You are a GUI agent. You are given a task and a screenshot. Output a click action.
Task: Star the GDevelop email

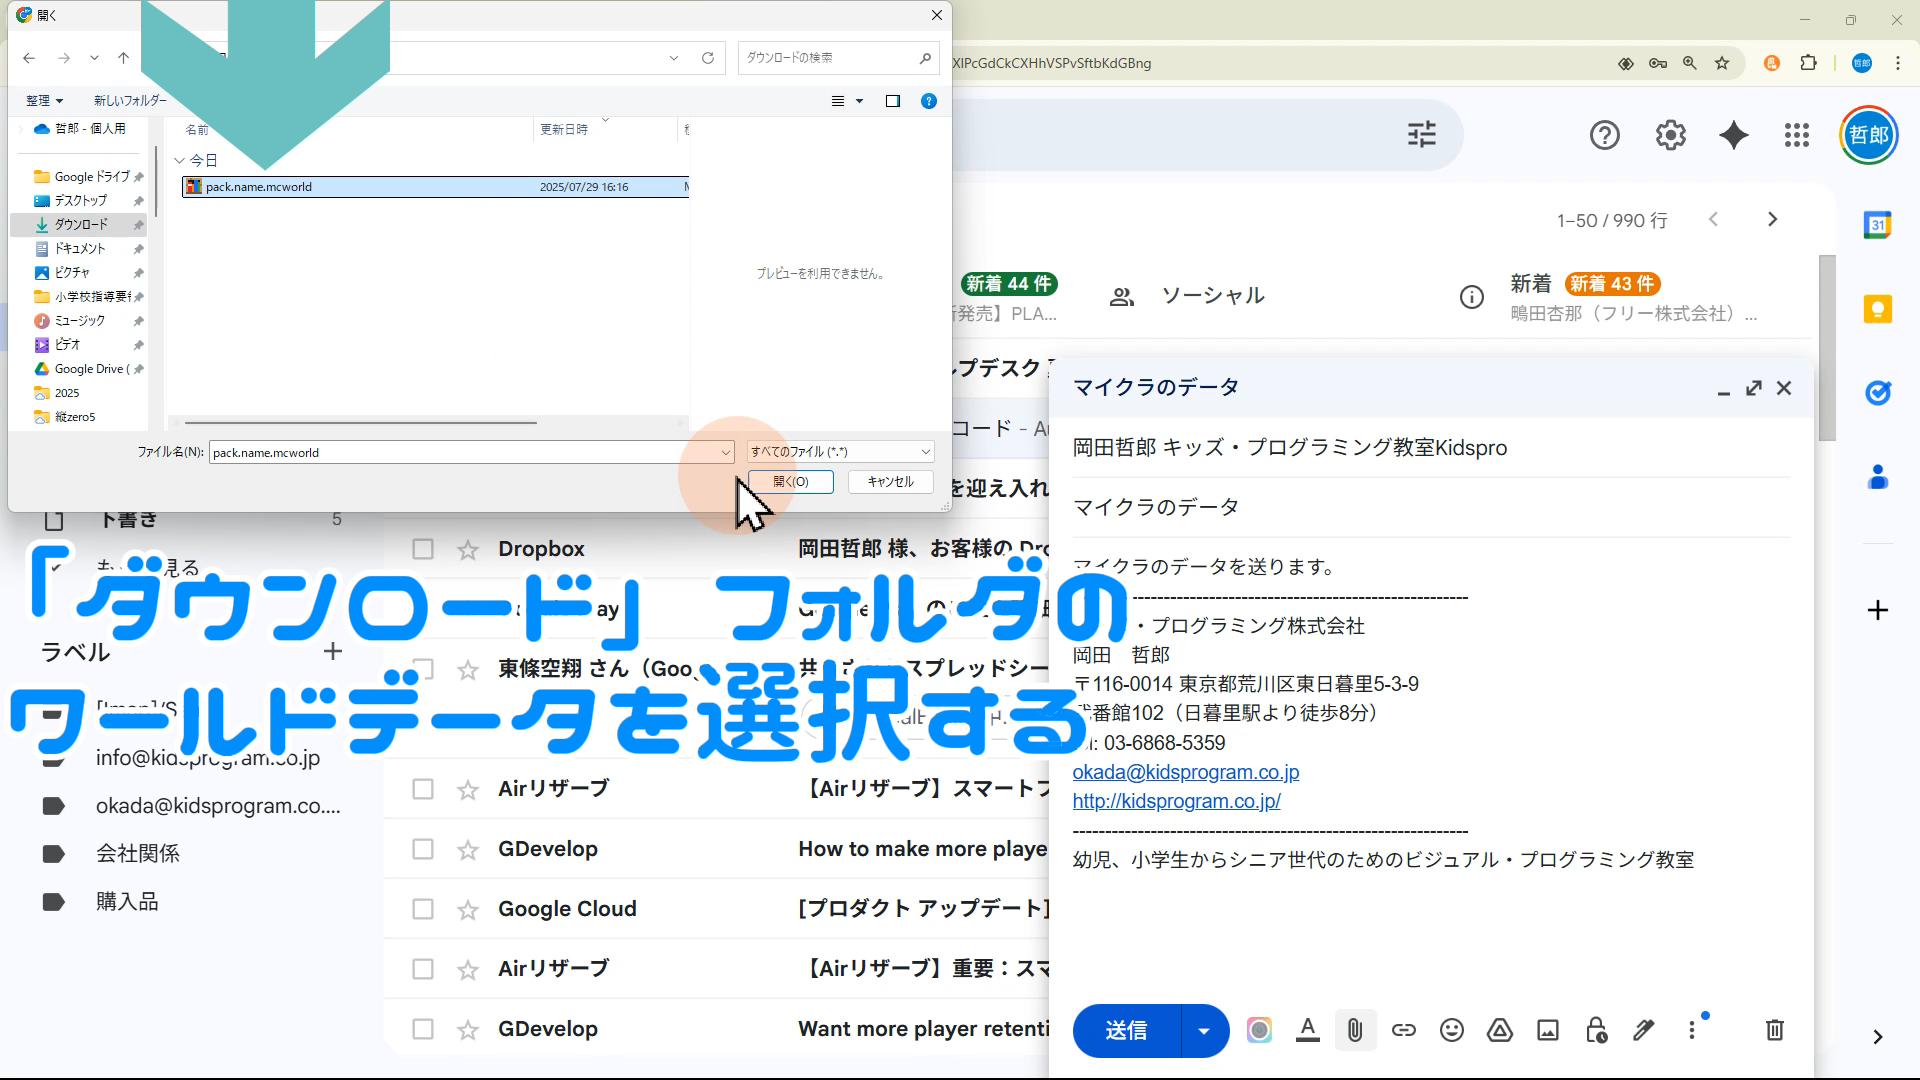pyautogui.click(x=467, y=850)
